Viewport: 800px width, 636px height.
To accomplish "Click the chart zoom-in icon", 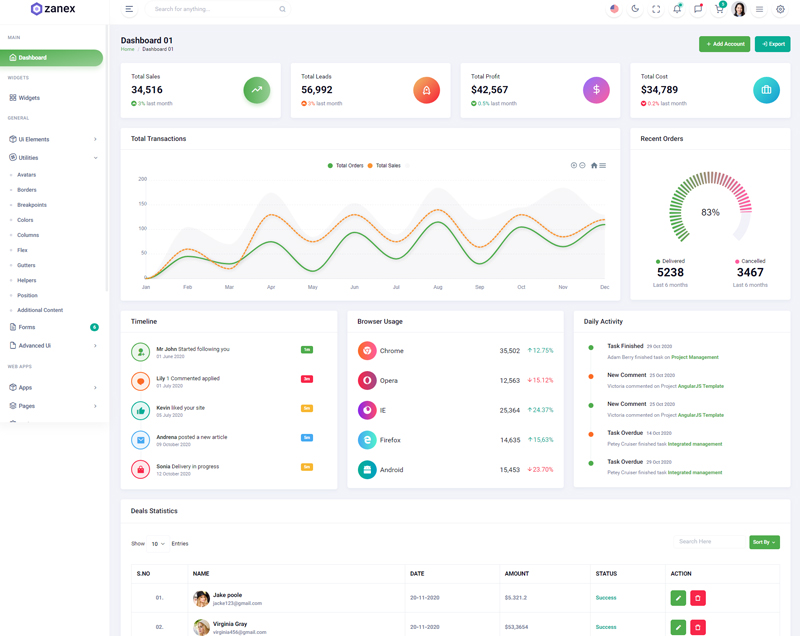I will pyautogui.click(x=574, y=165).
